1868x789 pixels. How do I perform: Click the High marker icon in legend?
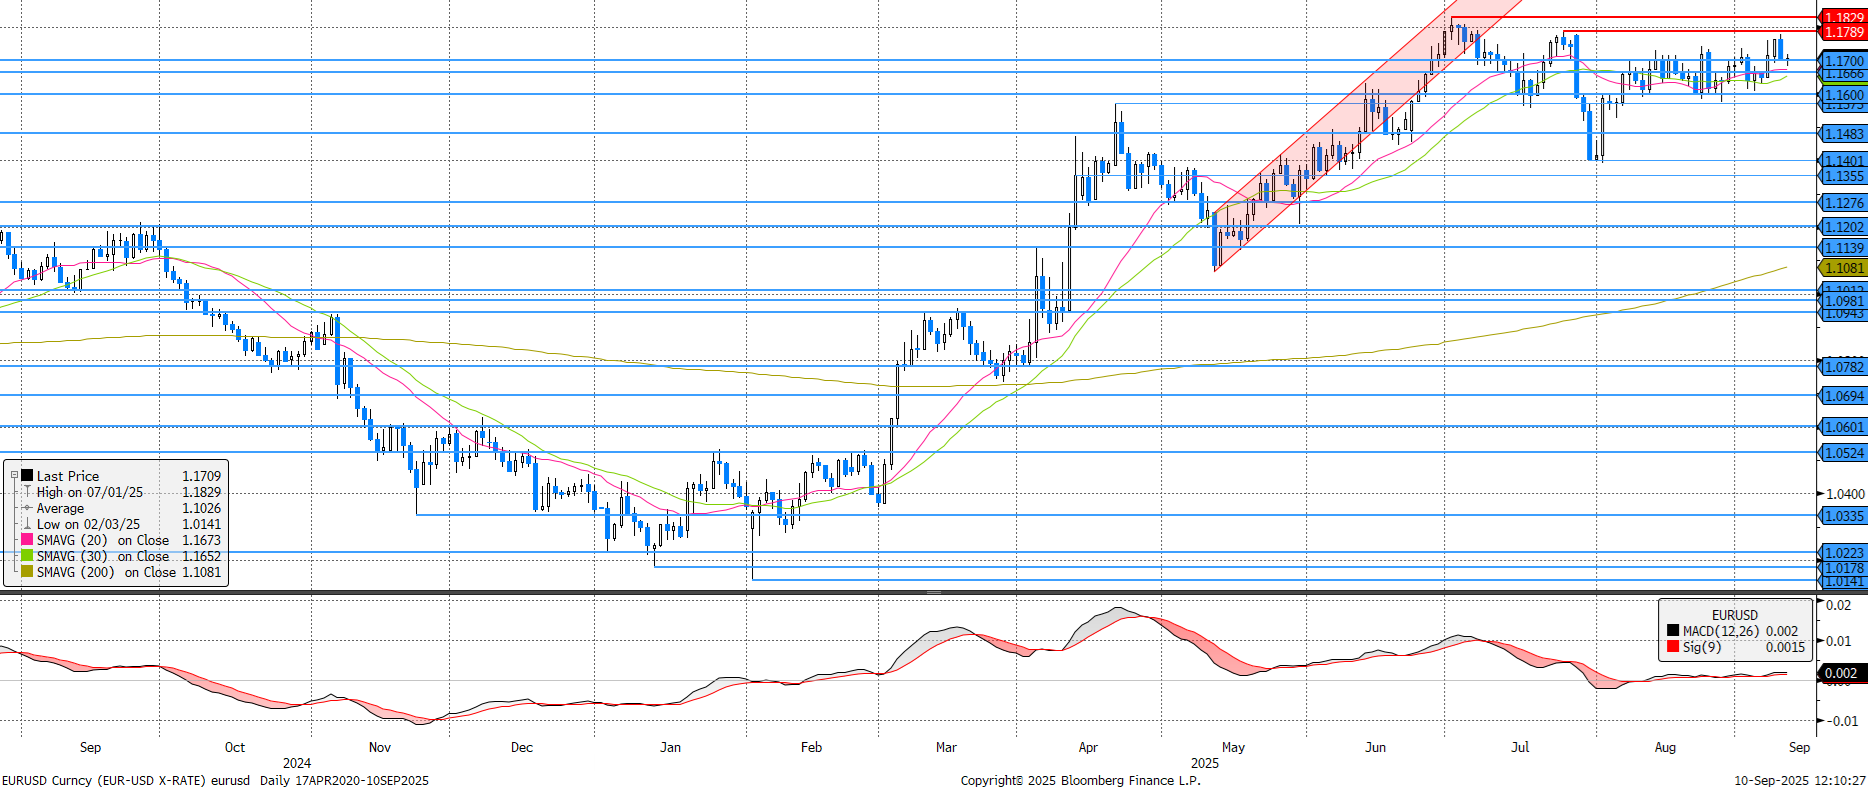coord(27,492)
